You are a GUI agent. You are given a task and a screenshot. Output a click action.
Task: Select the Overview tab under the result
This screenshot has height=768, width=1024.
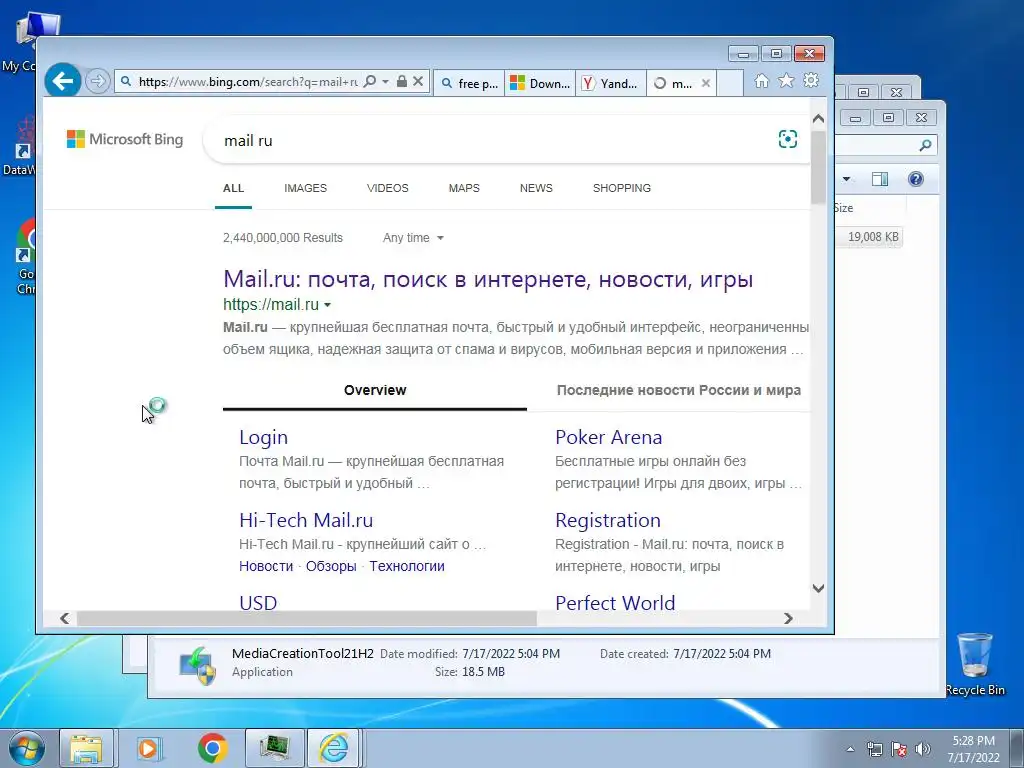pos(375,390)
